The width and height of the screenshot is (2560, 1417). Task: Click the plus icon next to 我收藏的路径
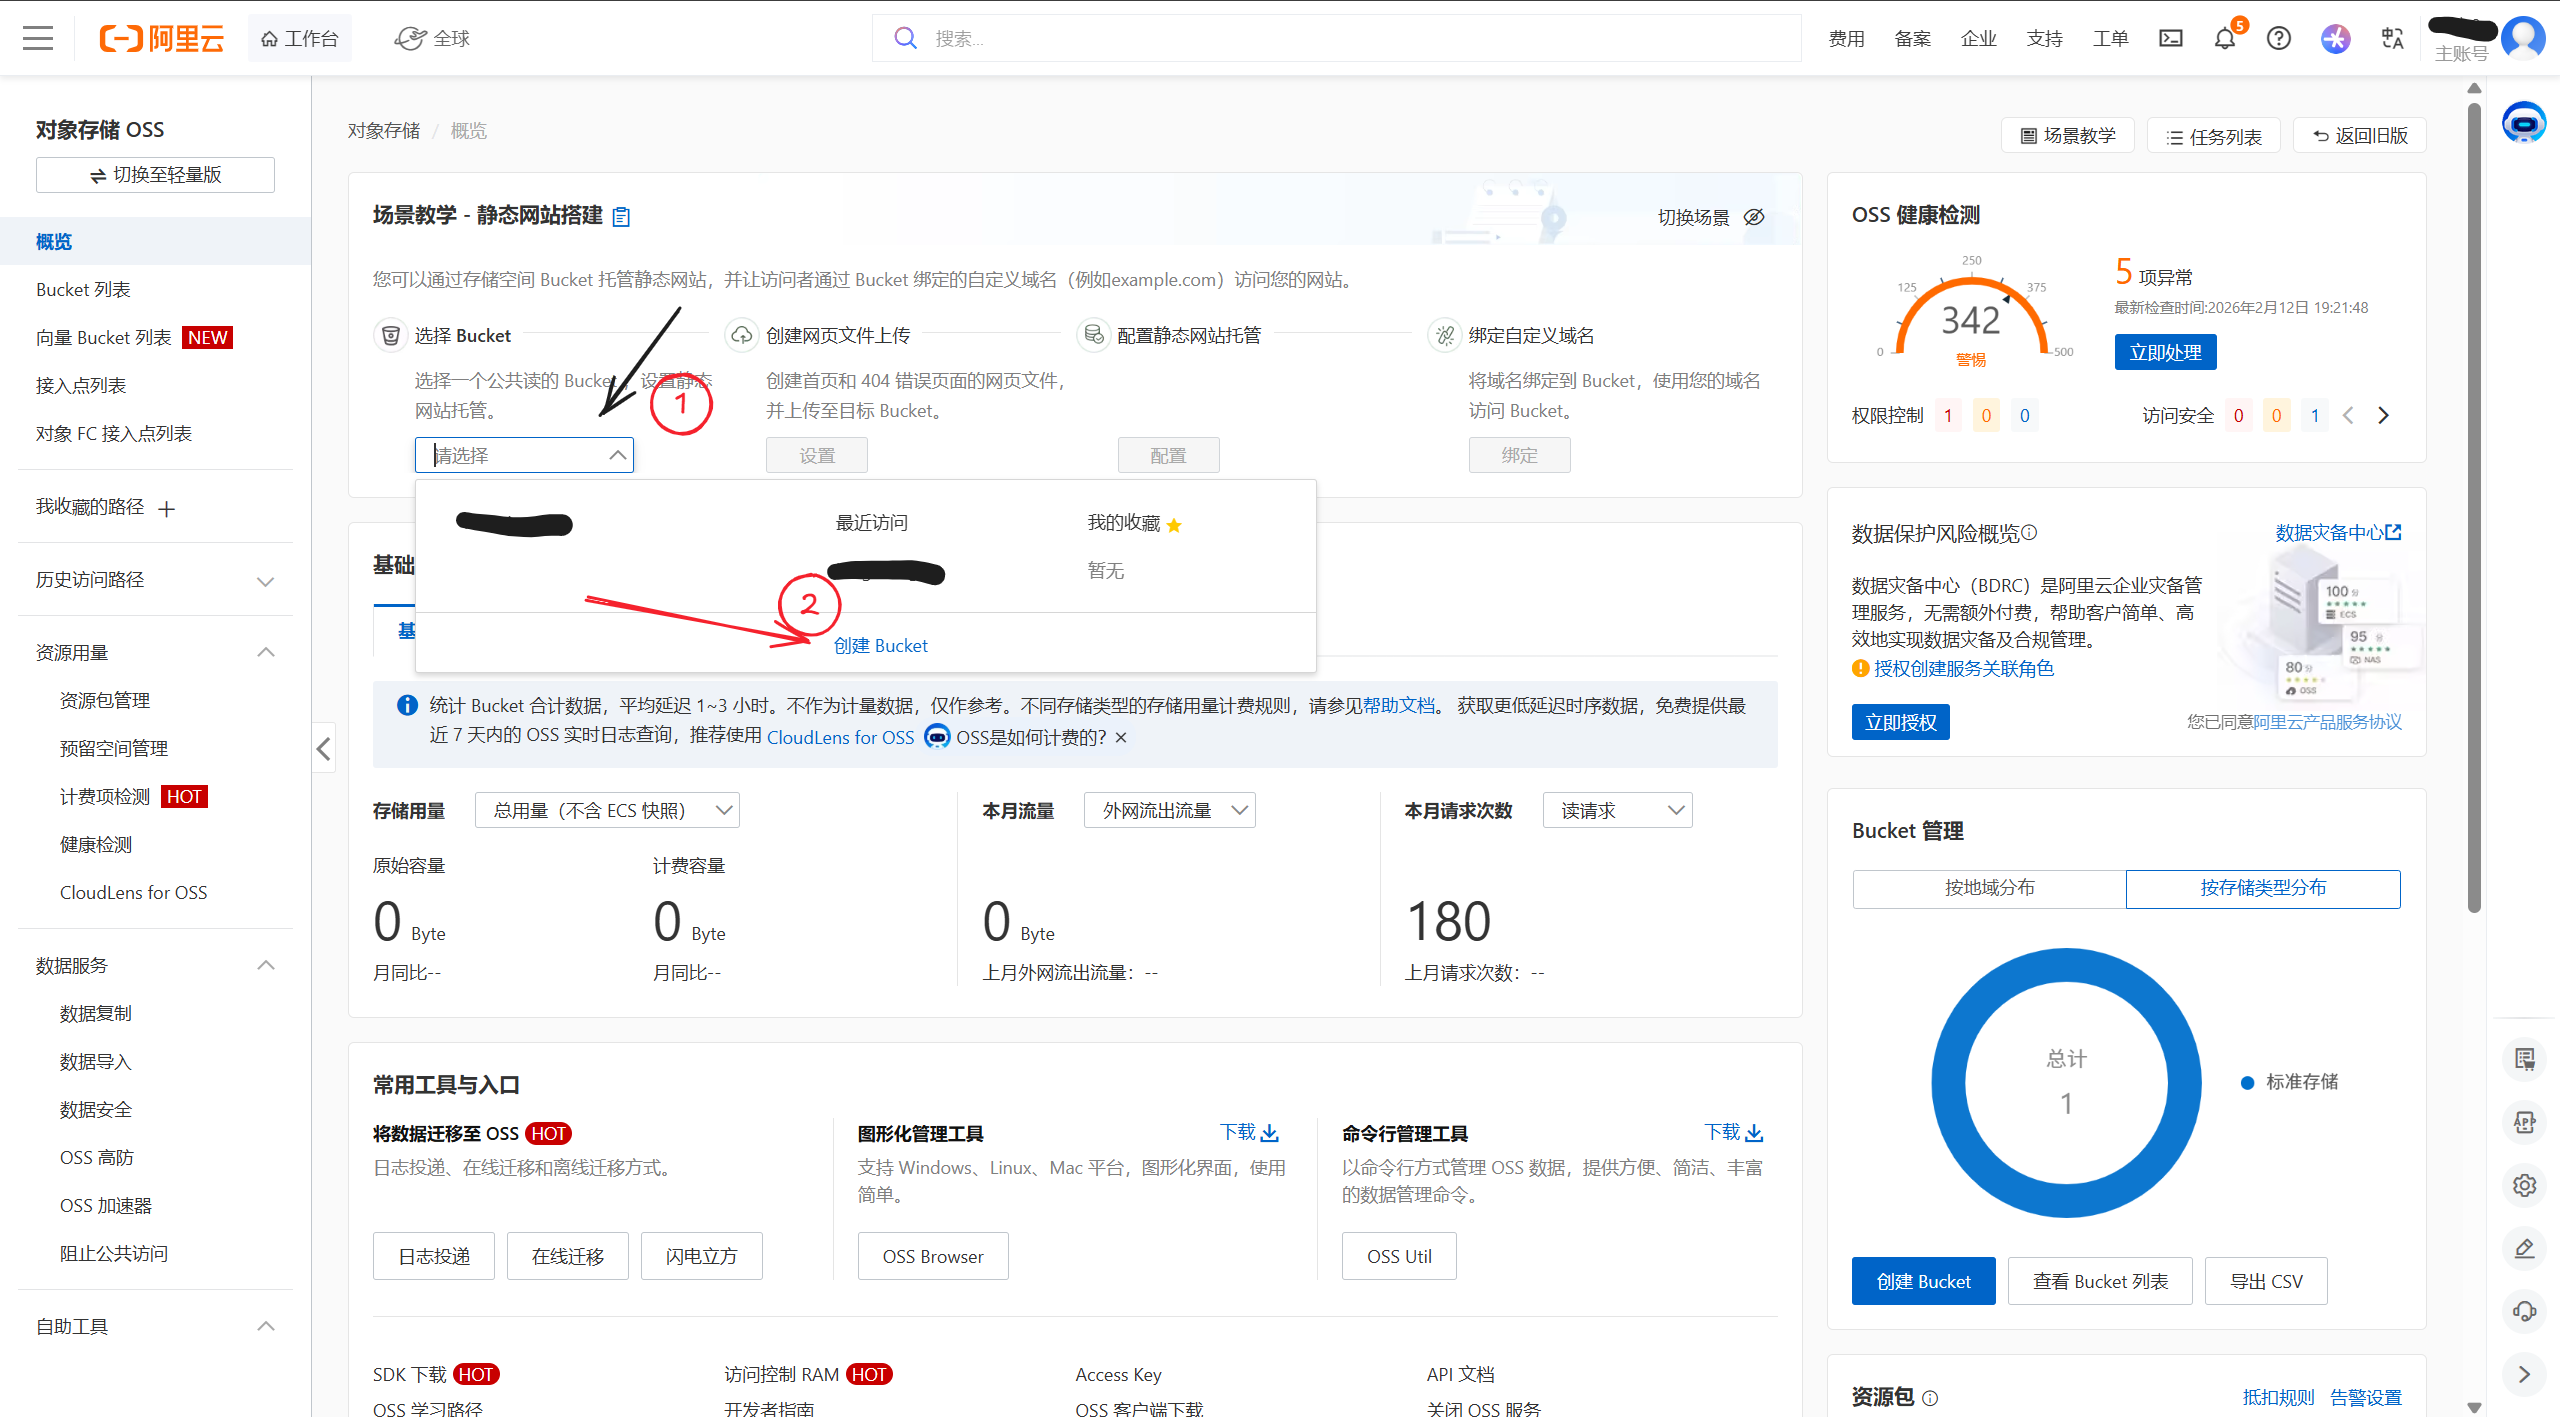(167, 509)
